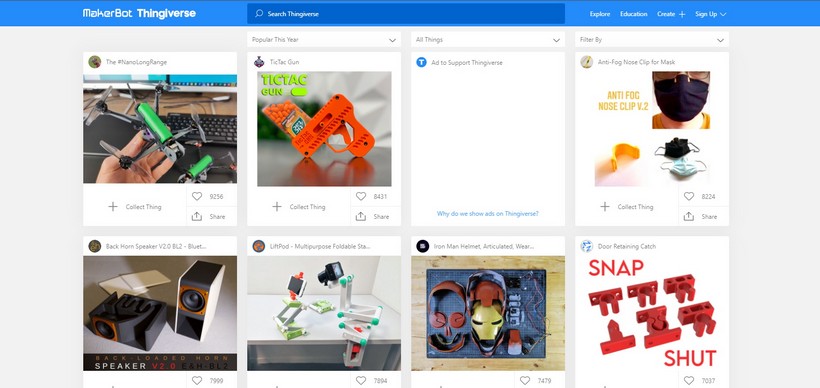Viewport: 820px width, 388px height.
Task: Open the Iron Man Helmet thumbnail
Action: pos(488,313)
